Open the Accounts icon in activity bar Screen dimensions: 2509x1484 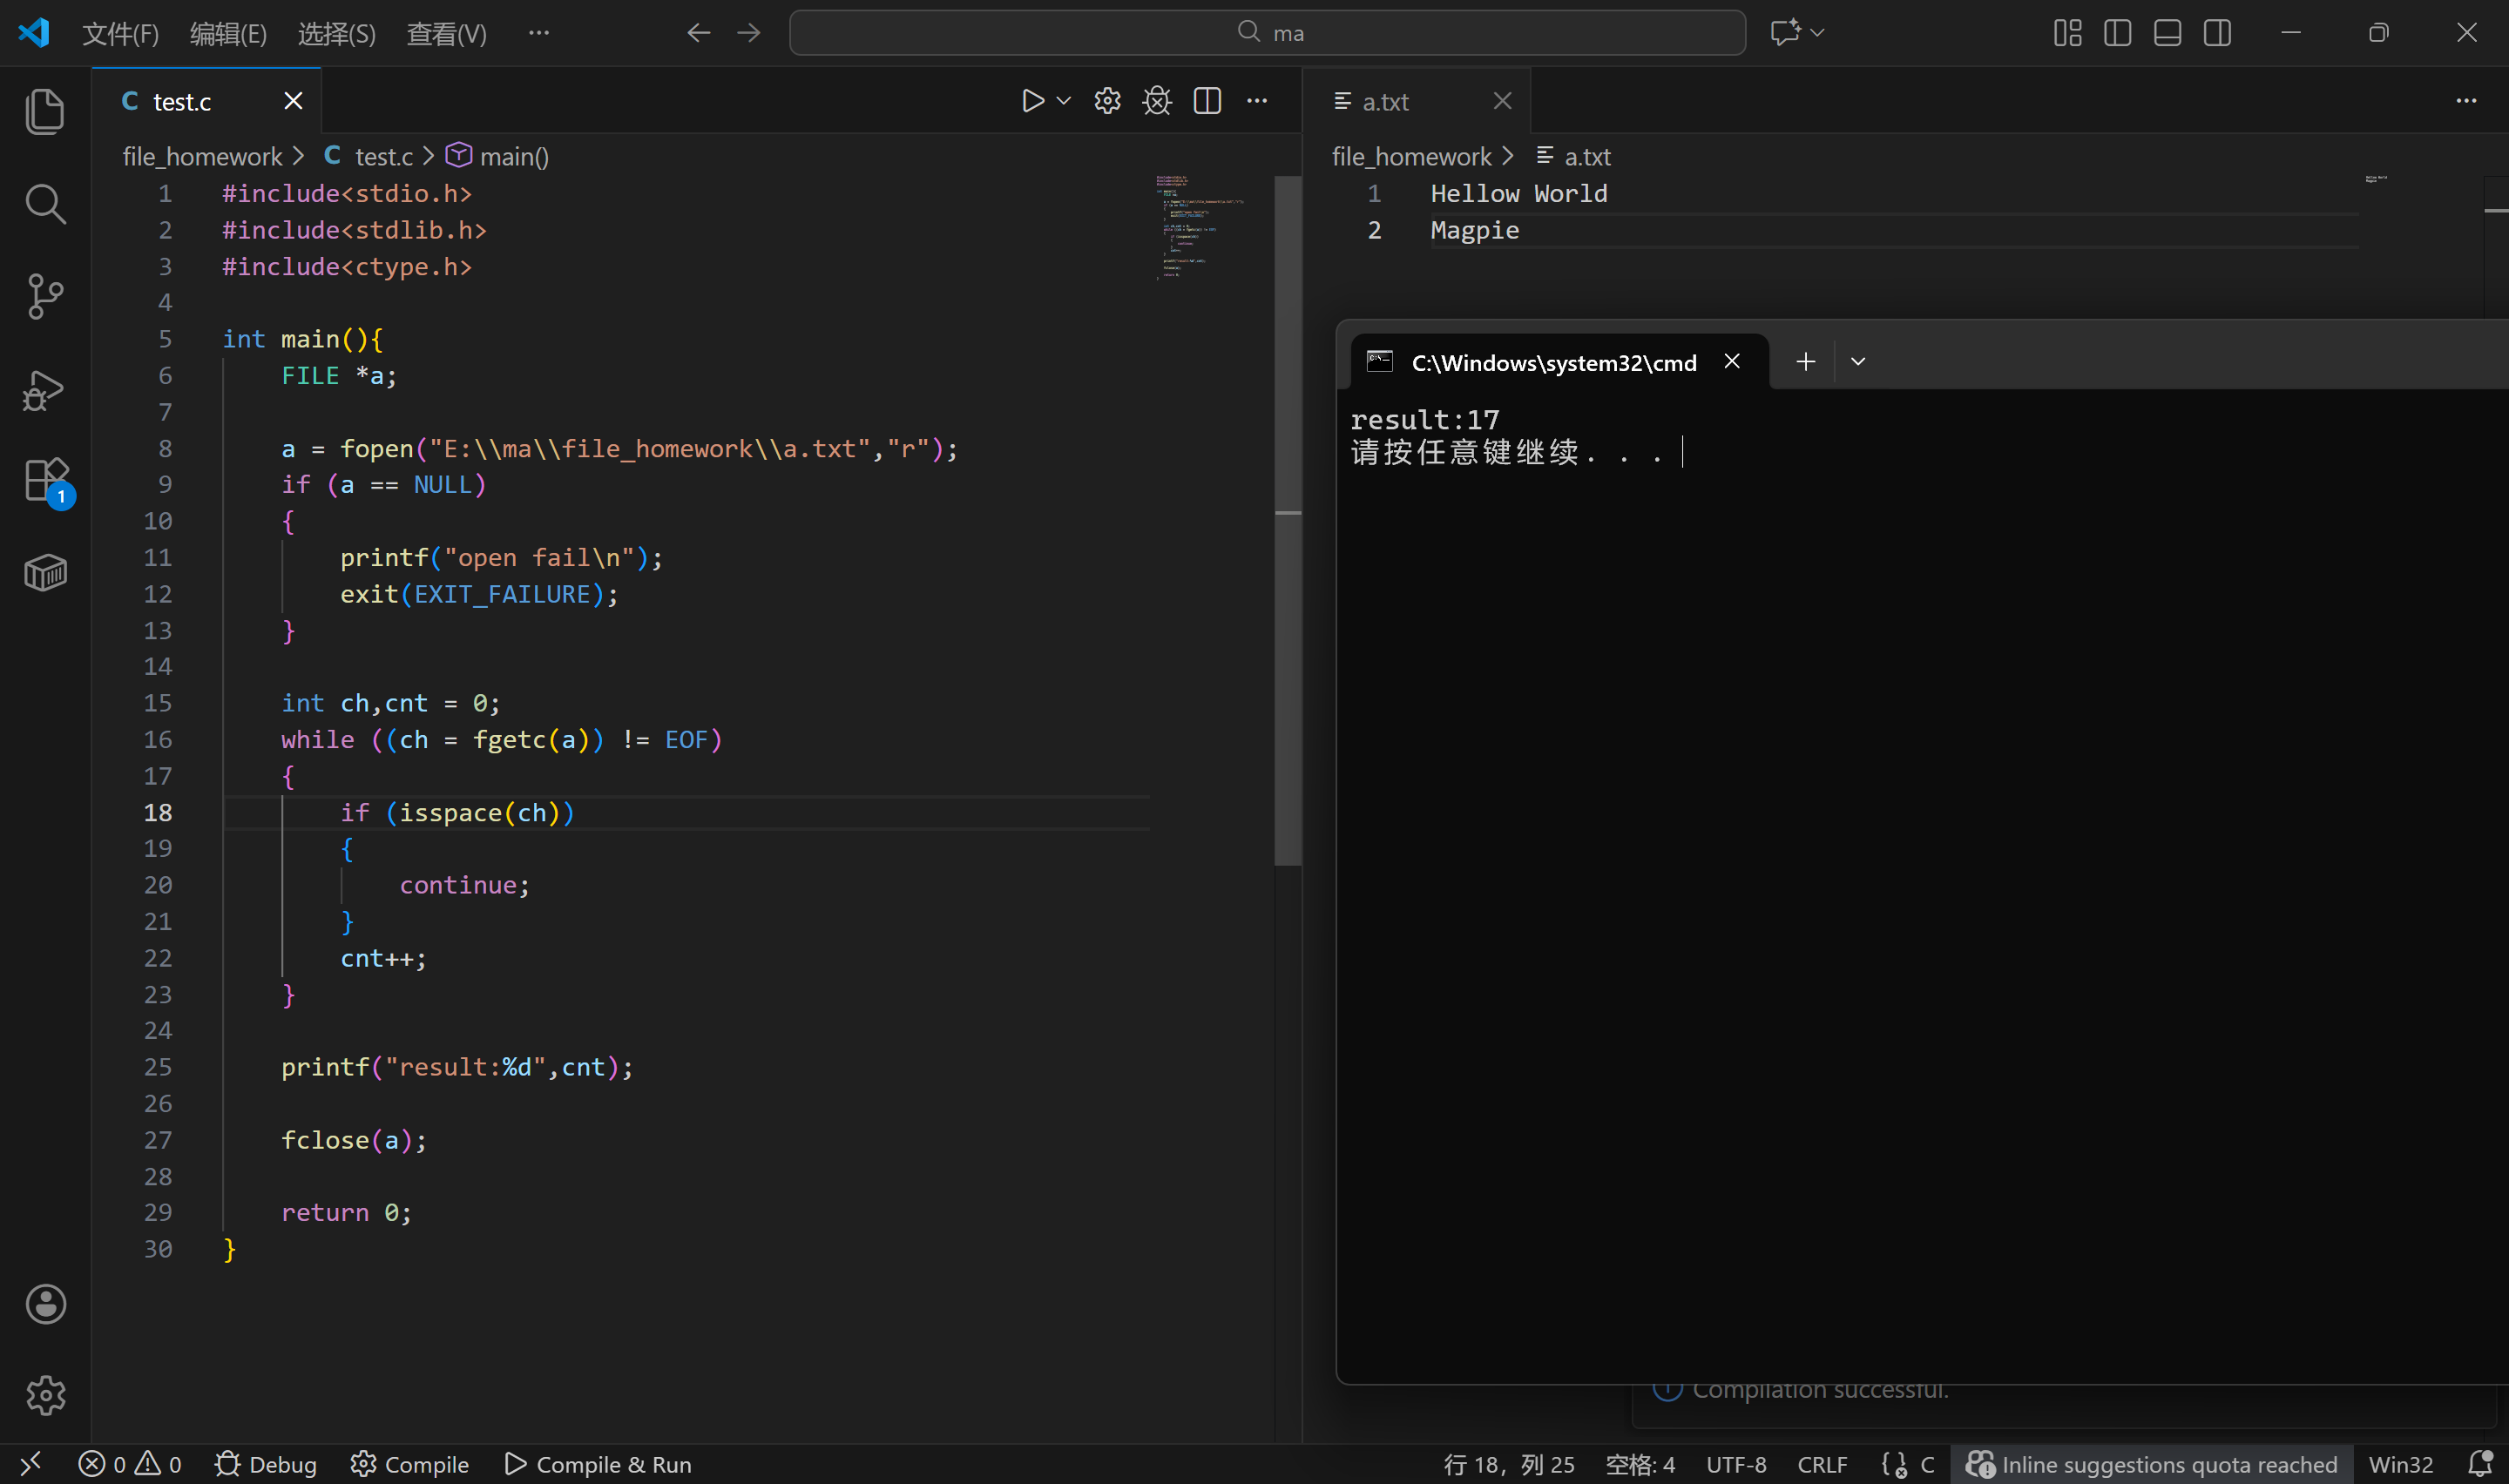(45, 1304)
